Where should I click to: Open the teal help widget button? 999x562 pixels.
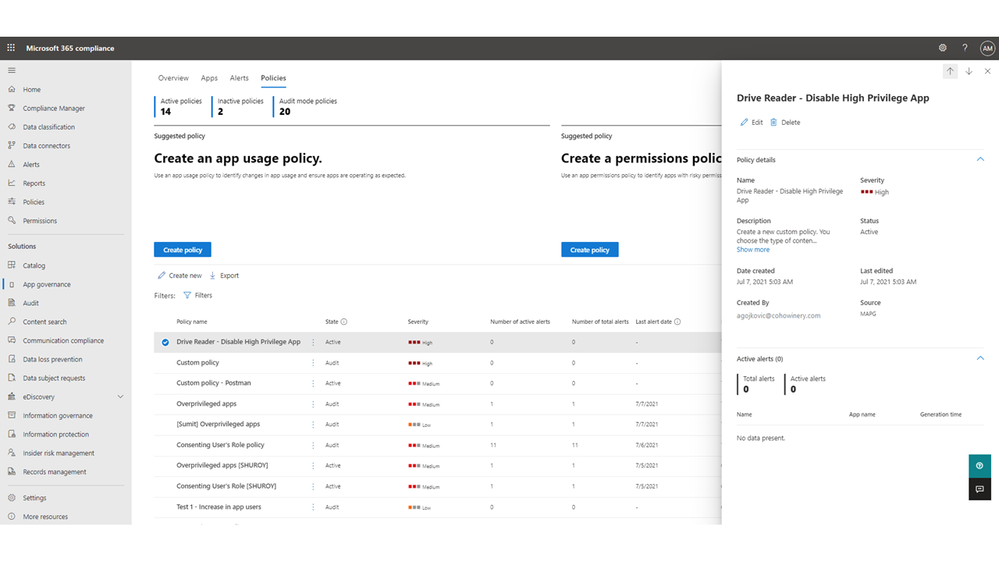979,466
